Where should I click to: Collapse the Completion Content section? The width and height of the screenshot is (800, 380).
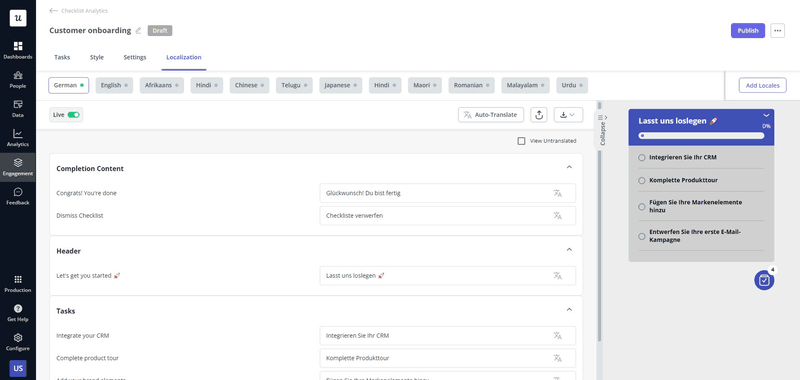click(569, 167)
